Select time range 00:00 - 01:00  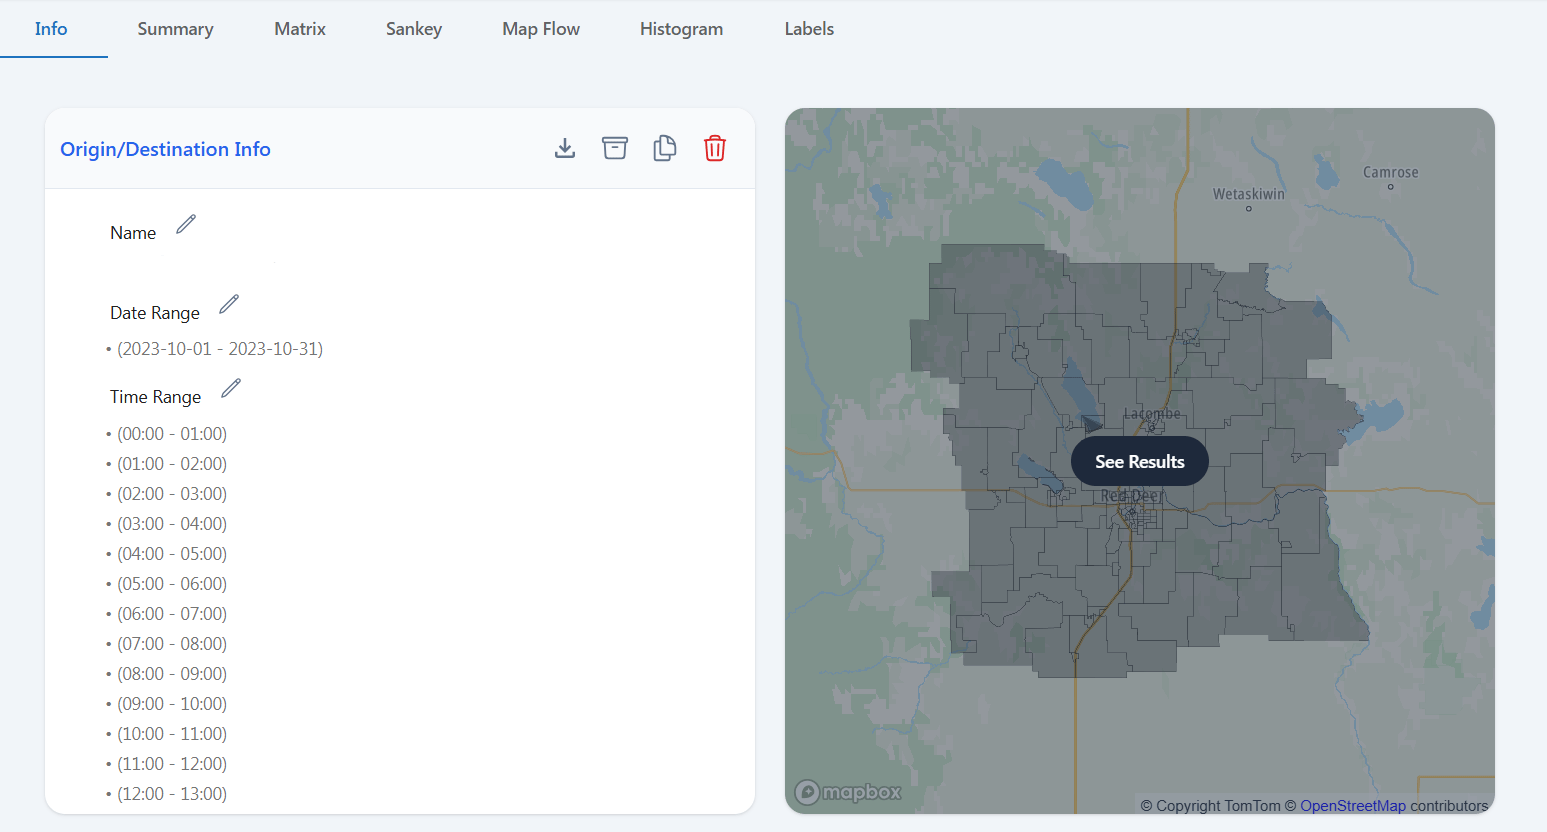[172, 434]
